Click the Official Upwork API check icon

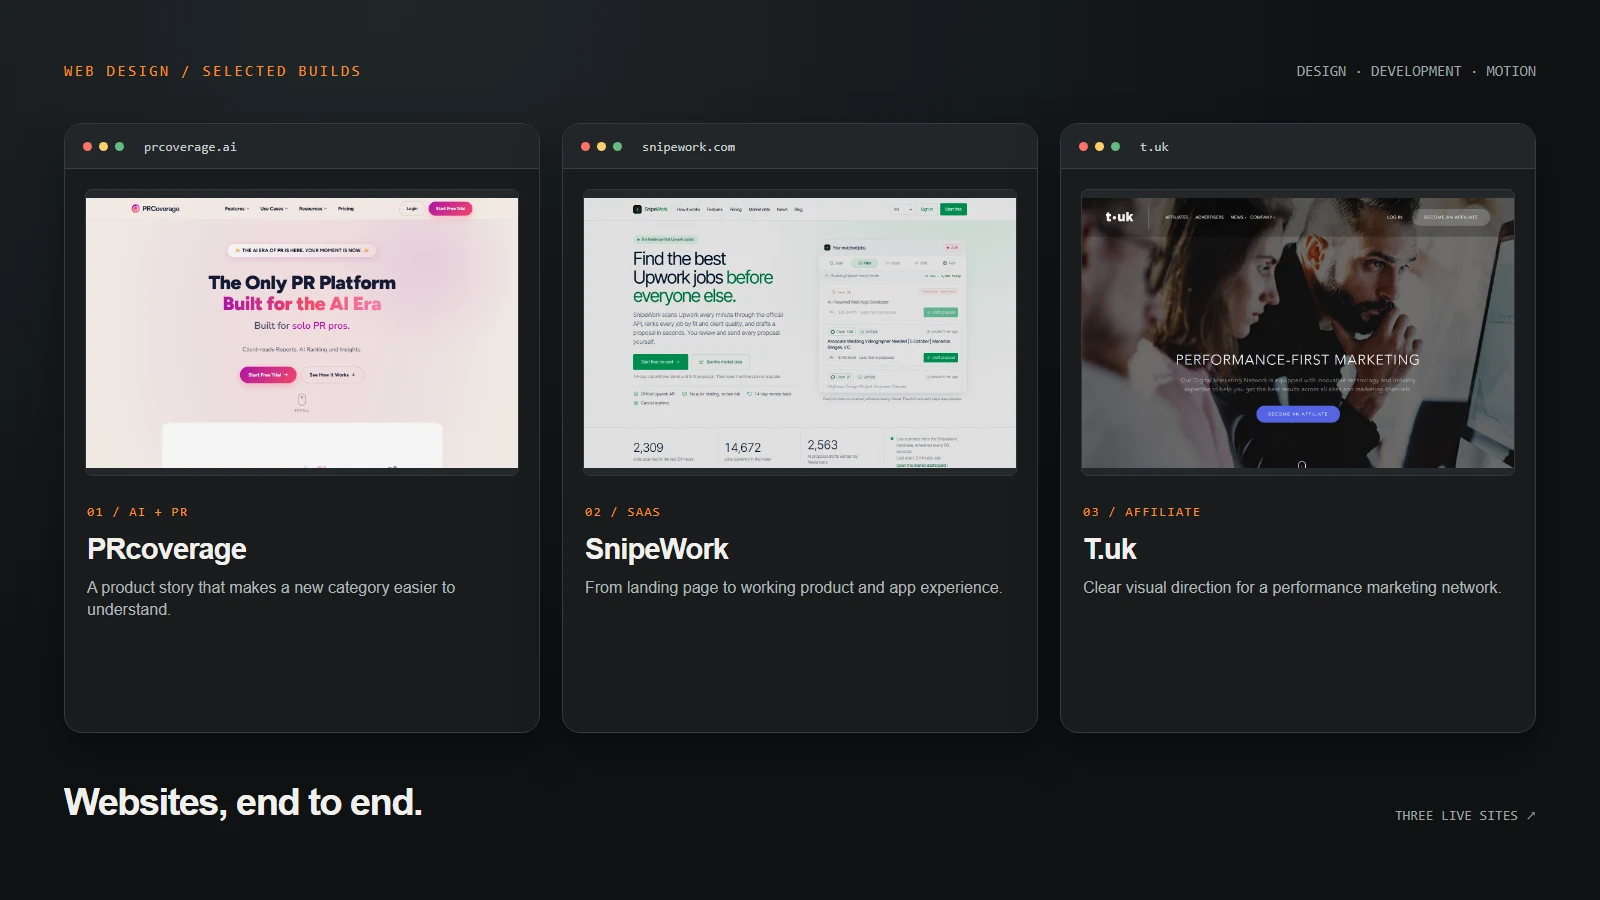(636, 394)
